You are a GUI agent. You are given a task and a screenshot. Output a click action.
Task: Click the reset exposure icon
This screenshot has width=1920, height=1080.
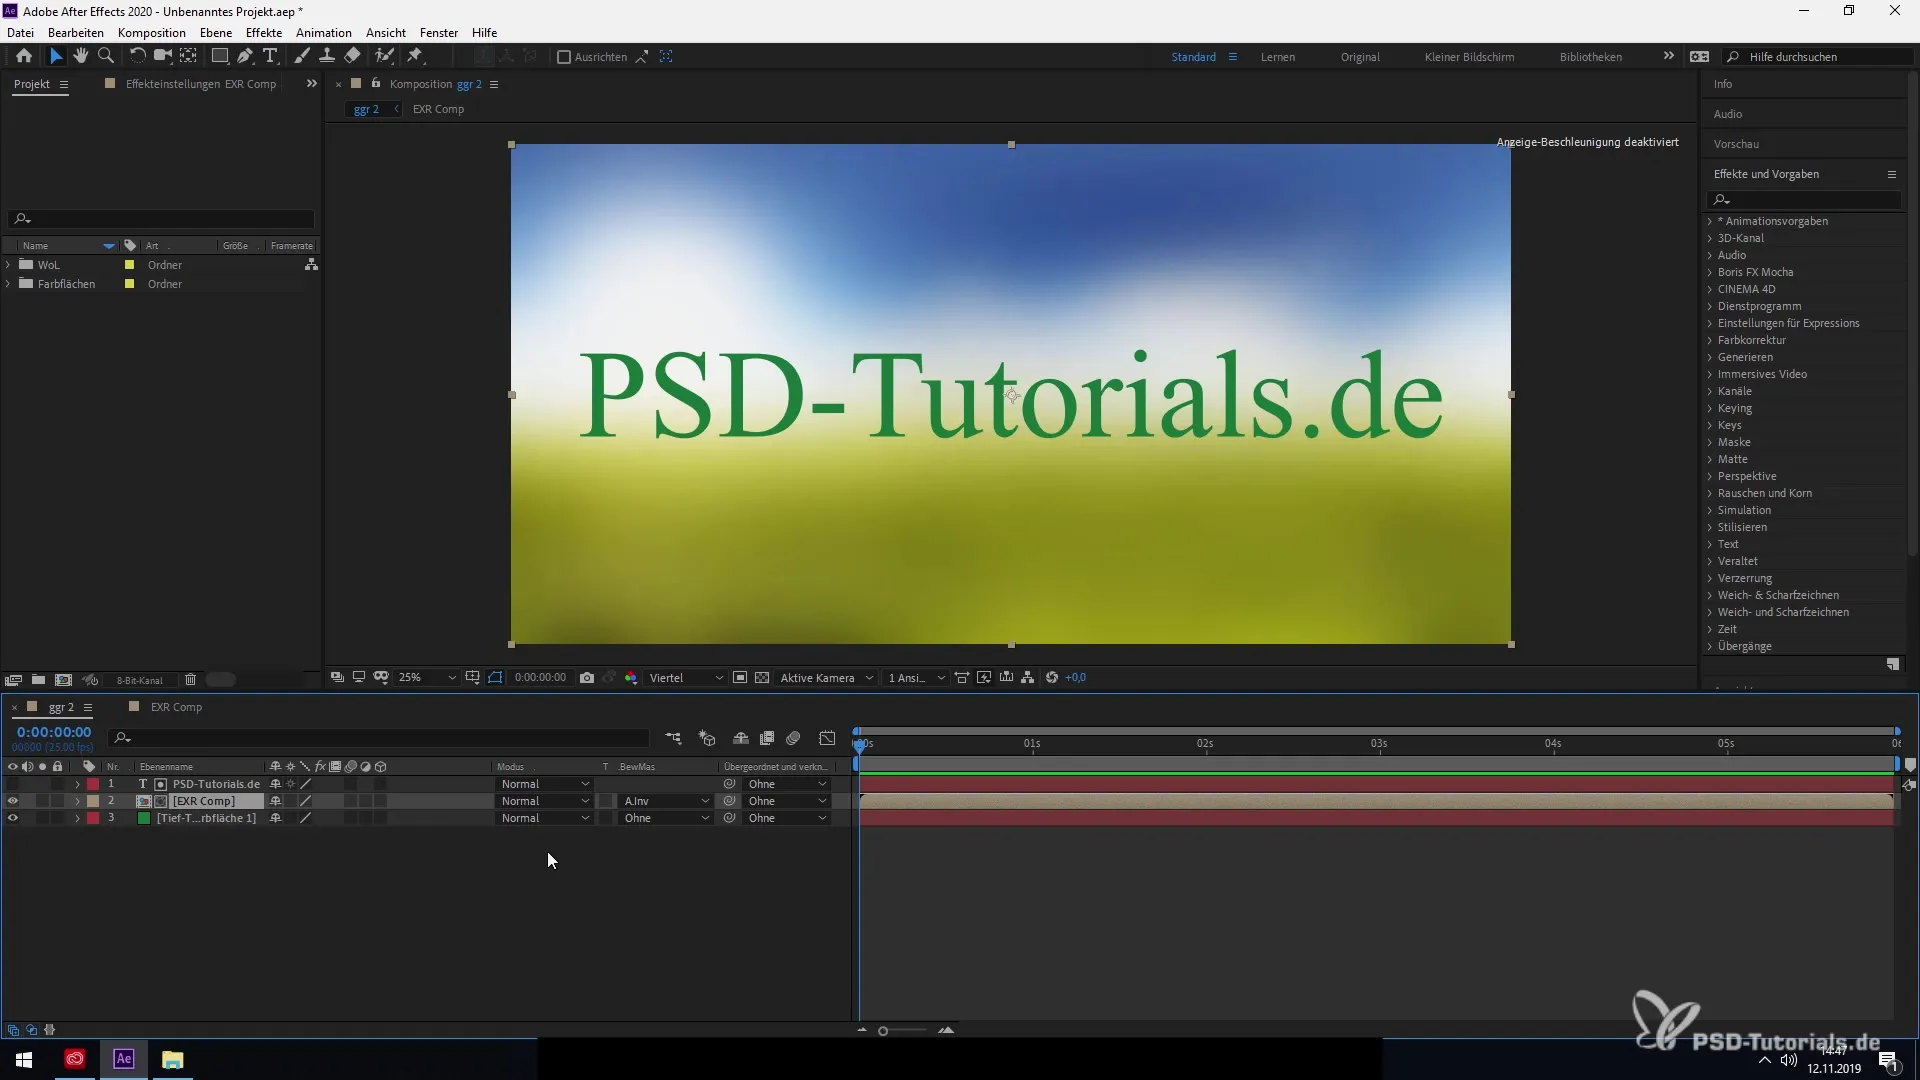[1052, 678]
